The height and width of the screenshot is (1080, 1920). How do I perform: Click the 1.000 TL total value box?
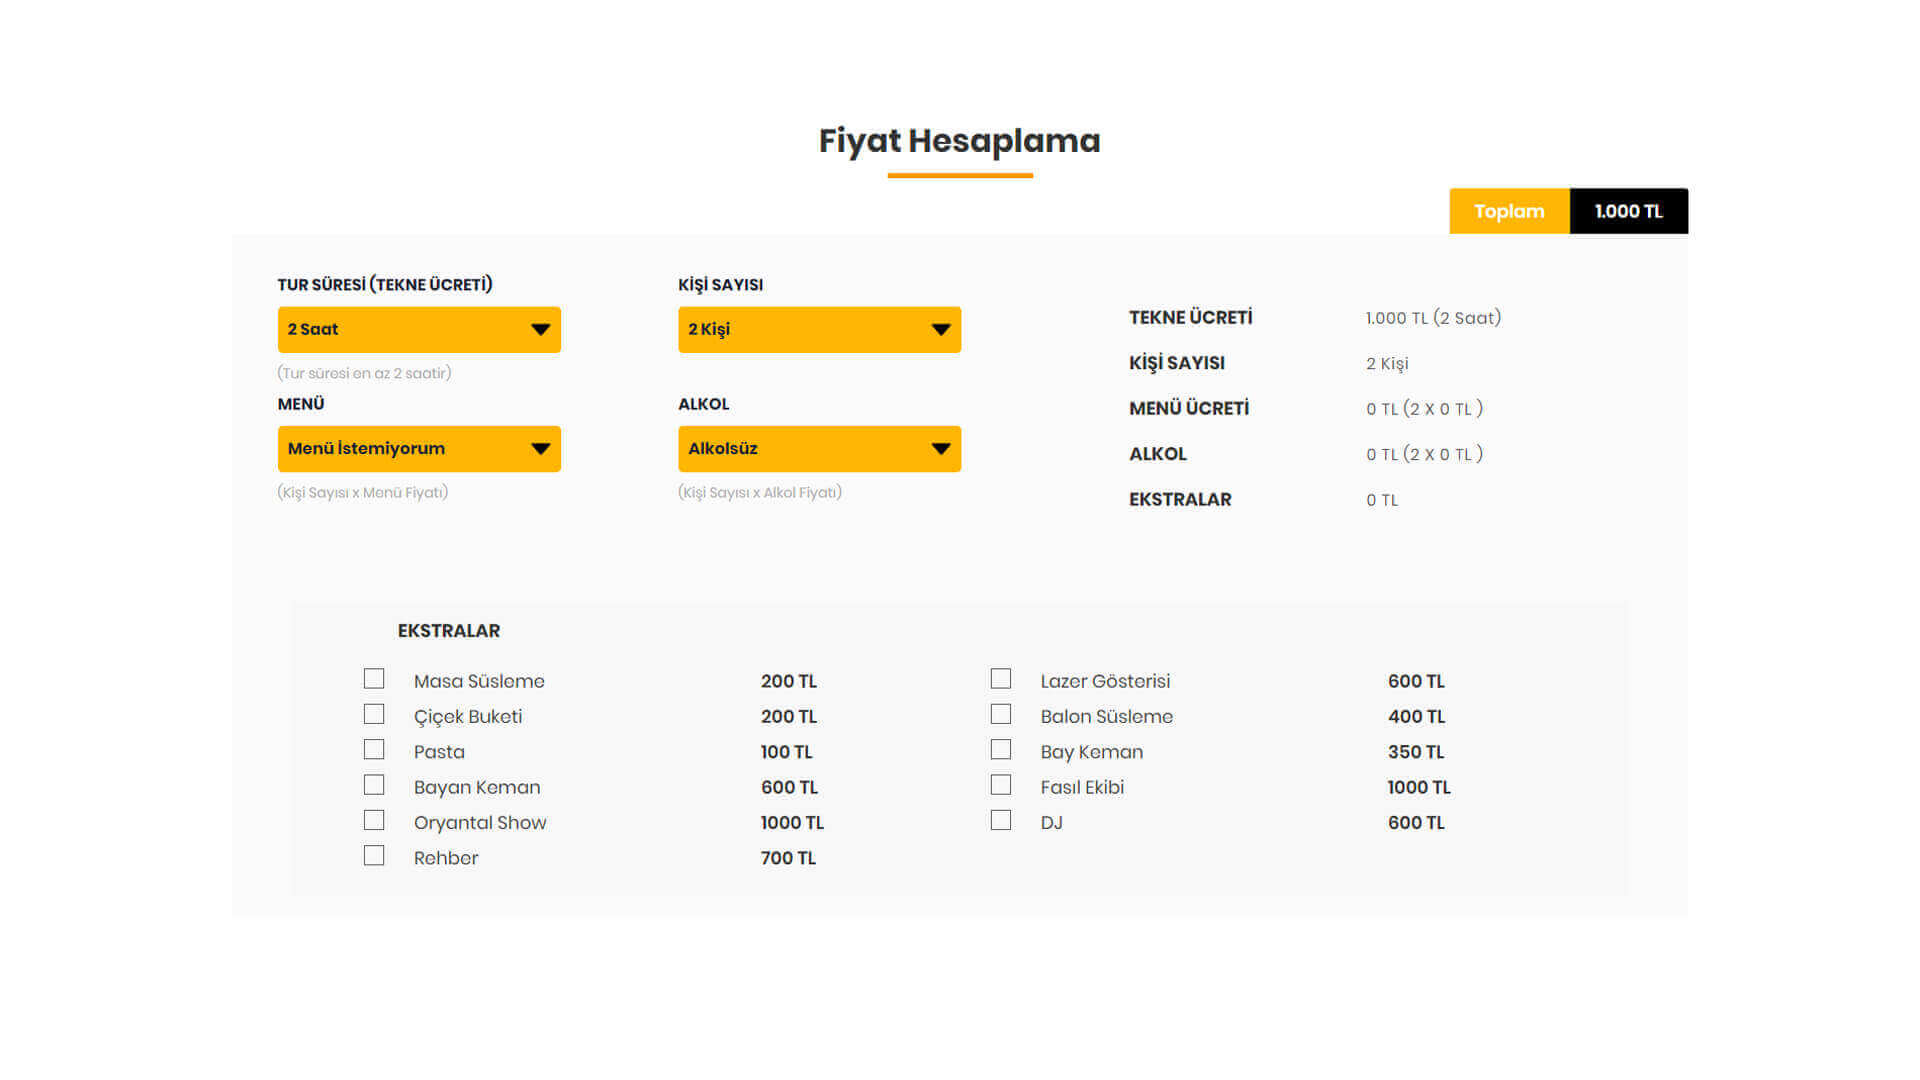tap(1629, 211)
